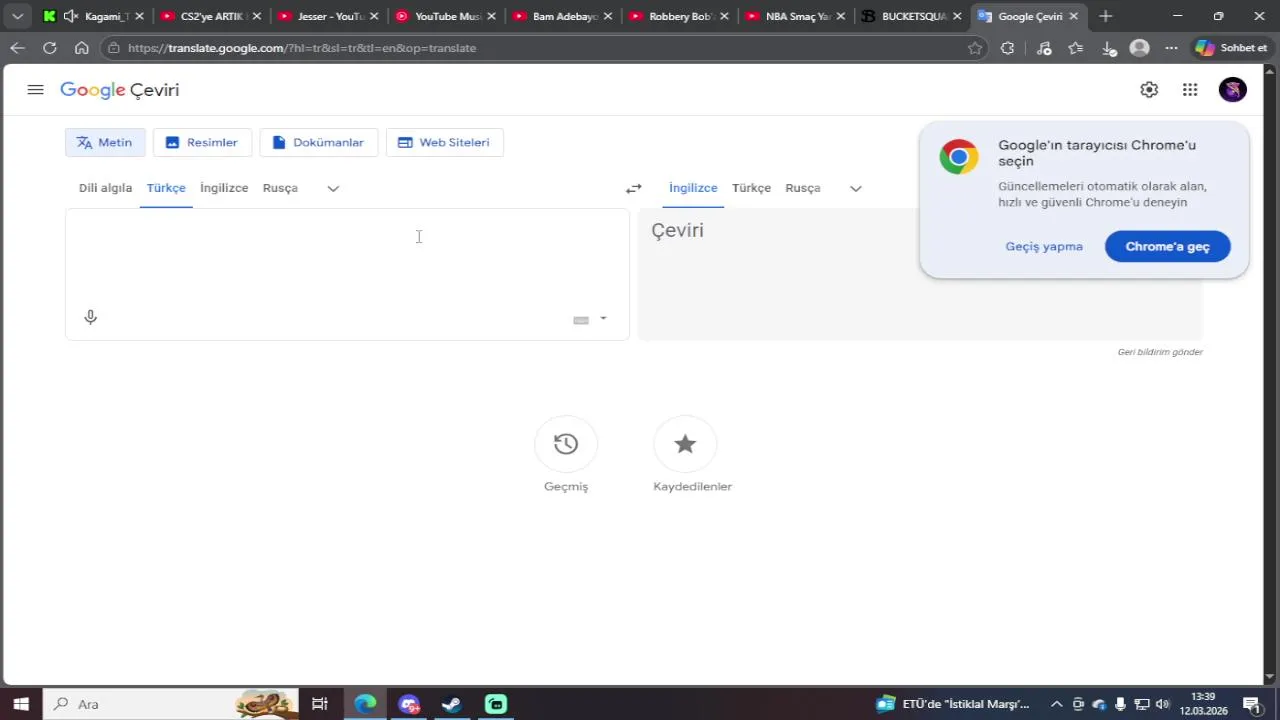This screenshot has width=1280, height=720.
Task: Choose Rusça as source language
Action: click(280, 188)
